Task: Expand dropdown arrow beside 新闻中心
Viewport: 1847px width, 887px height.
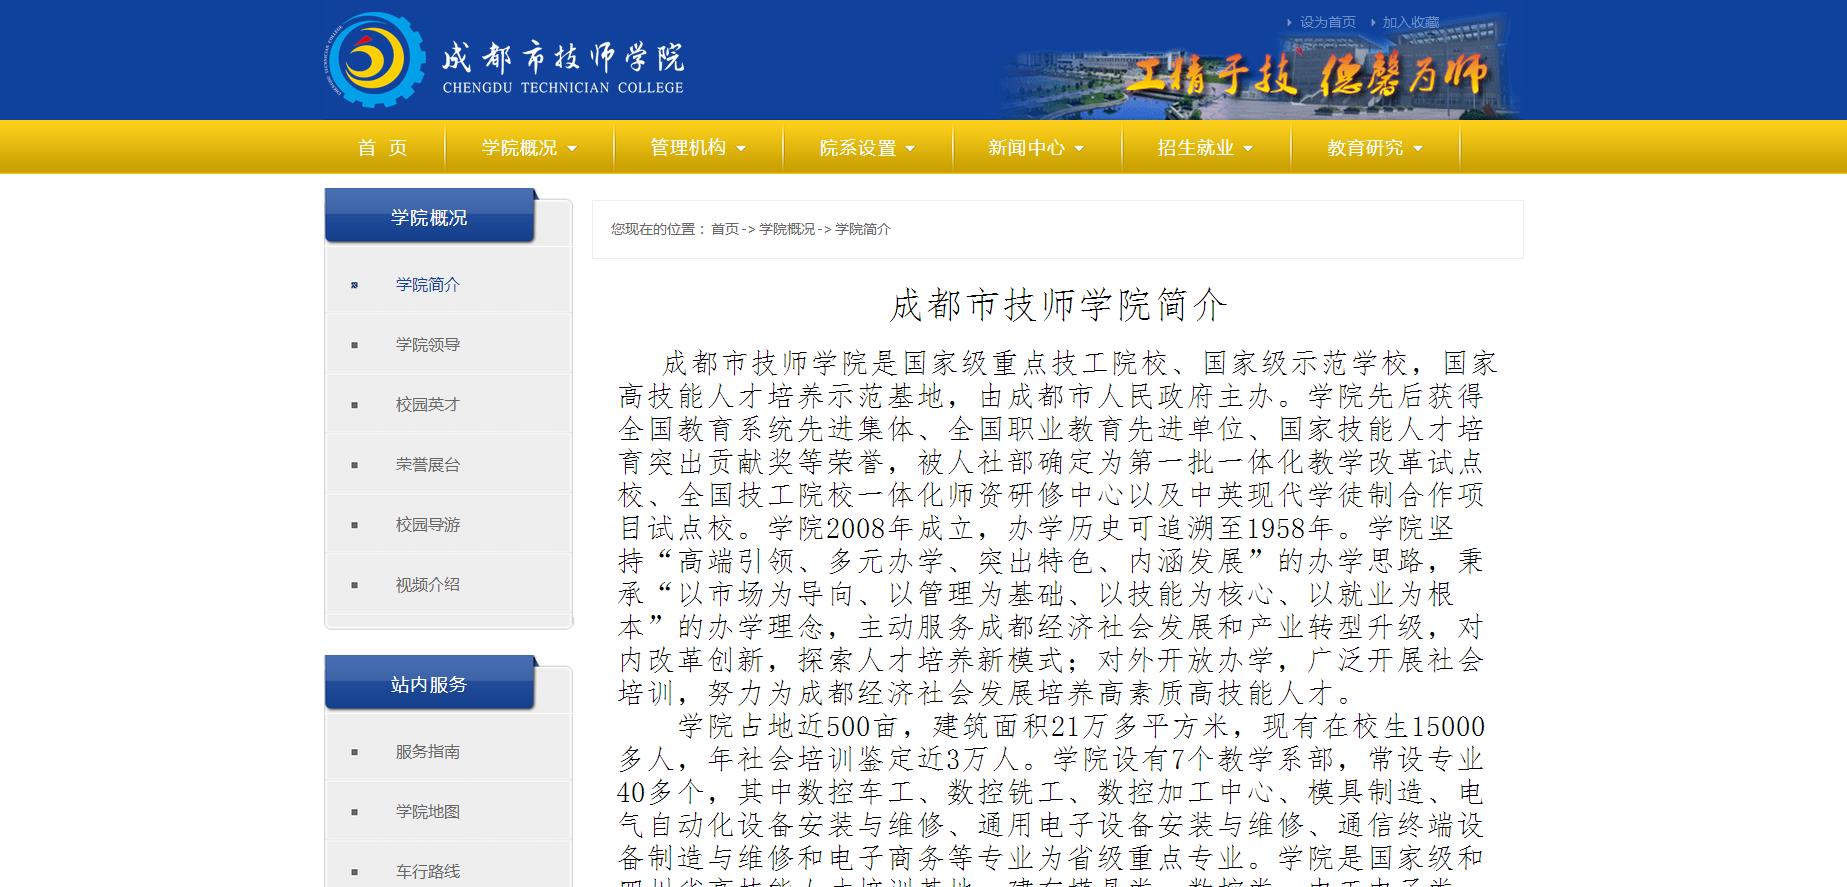Action: (1079, 149)
